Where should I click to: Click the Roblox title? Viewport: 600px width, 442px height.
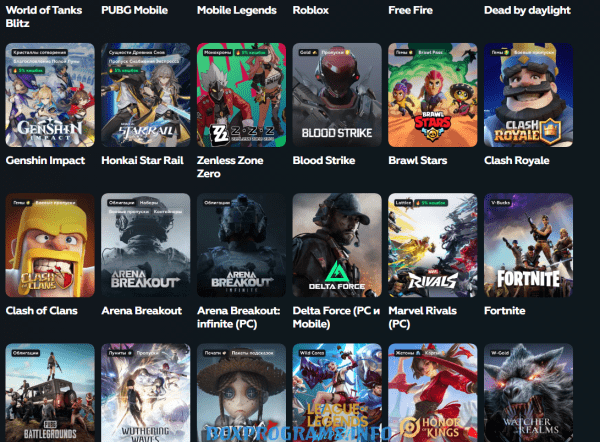click(310, 10)
